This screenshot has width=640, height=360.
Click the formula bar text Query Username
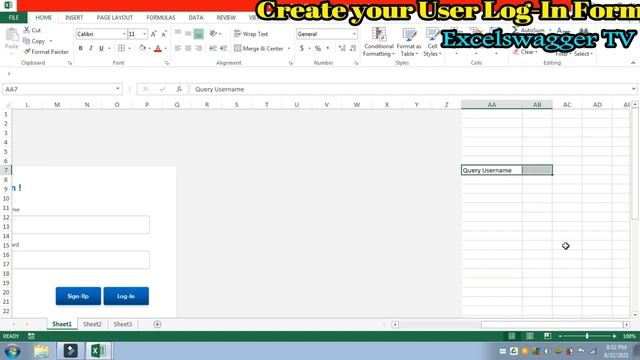(220, 89)
